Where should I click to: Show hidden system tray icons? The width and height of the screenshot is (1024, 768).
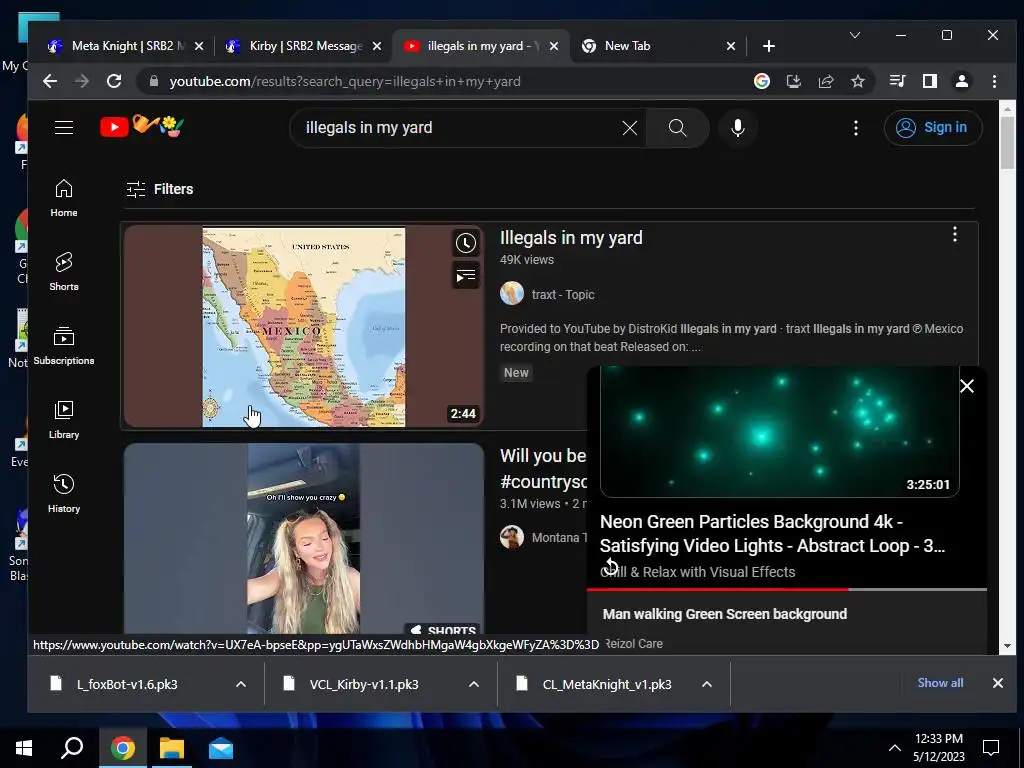pos(895,748)
